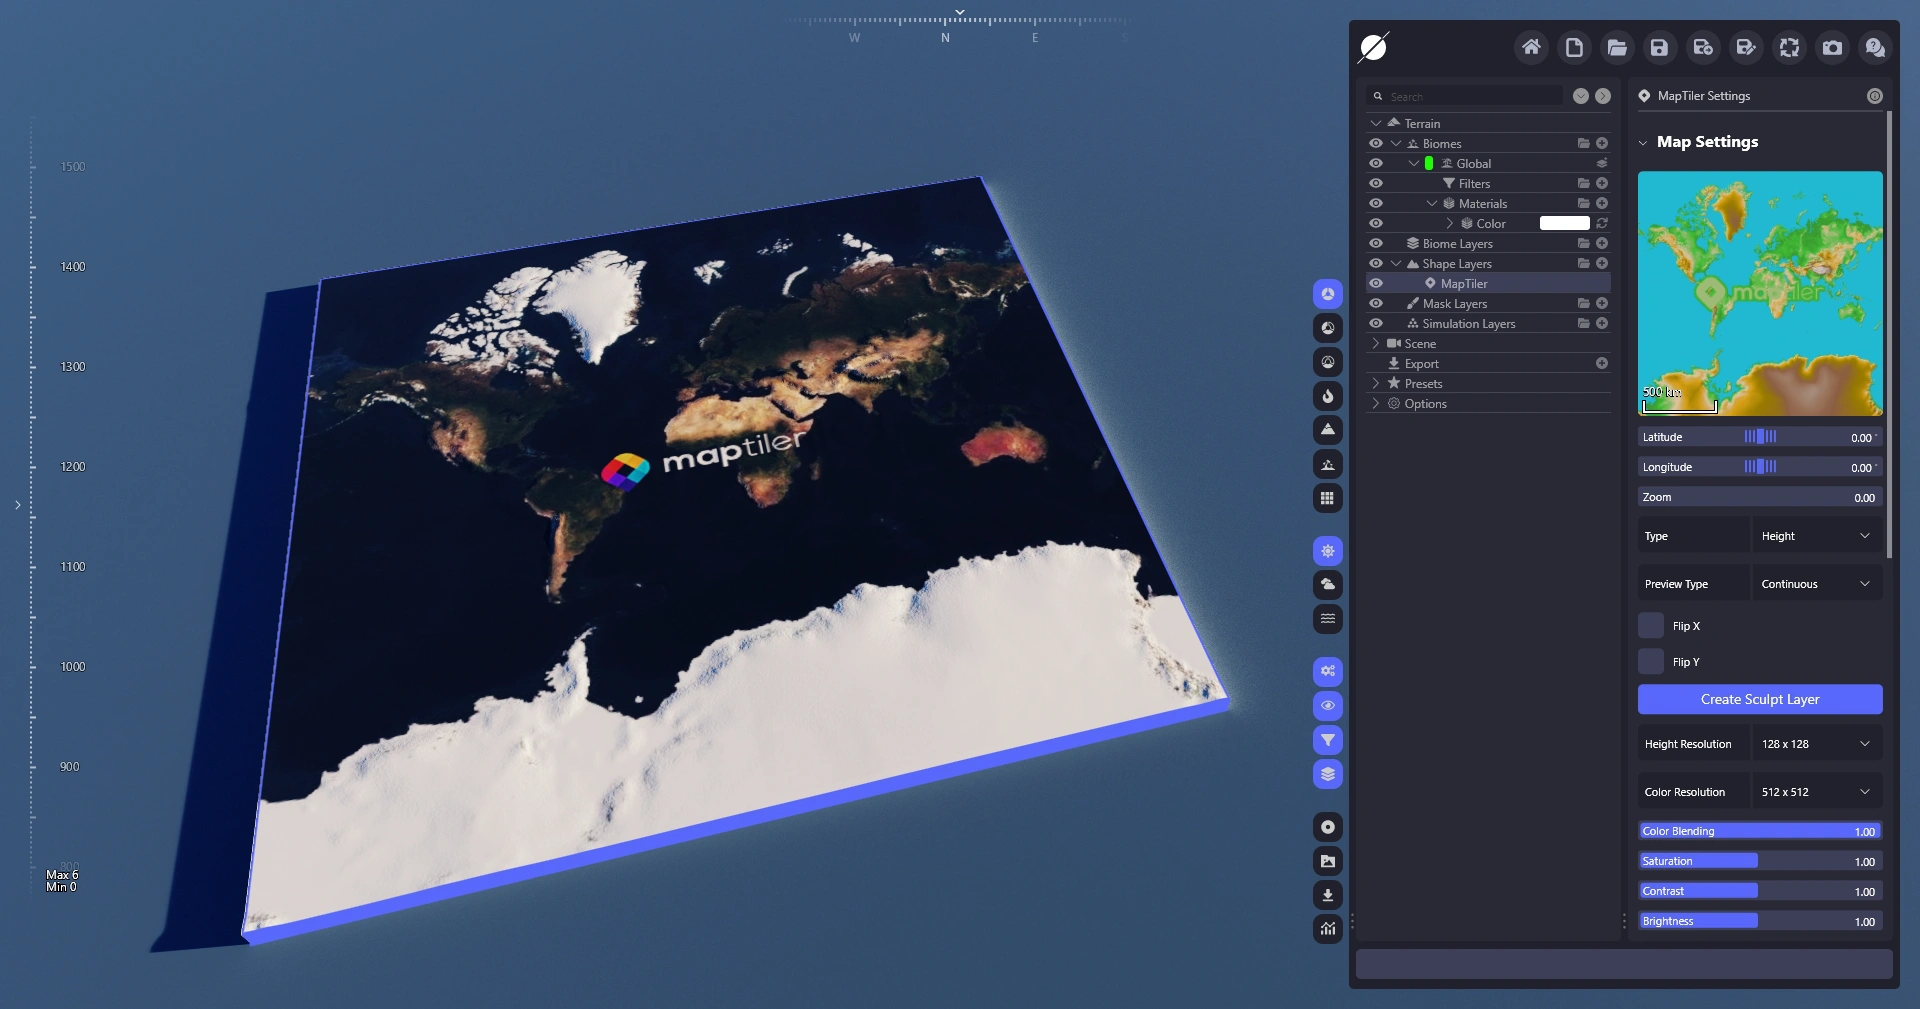
Task: Click the picture image icon in viewport toolbar
Action: (1328, 861)
